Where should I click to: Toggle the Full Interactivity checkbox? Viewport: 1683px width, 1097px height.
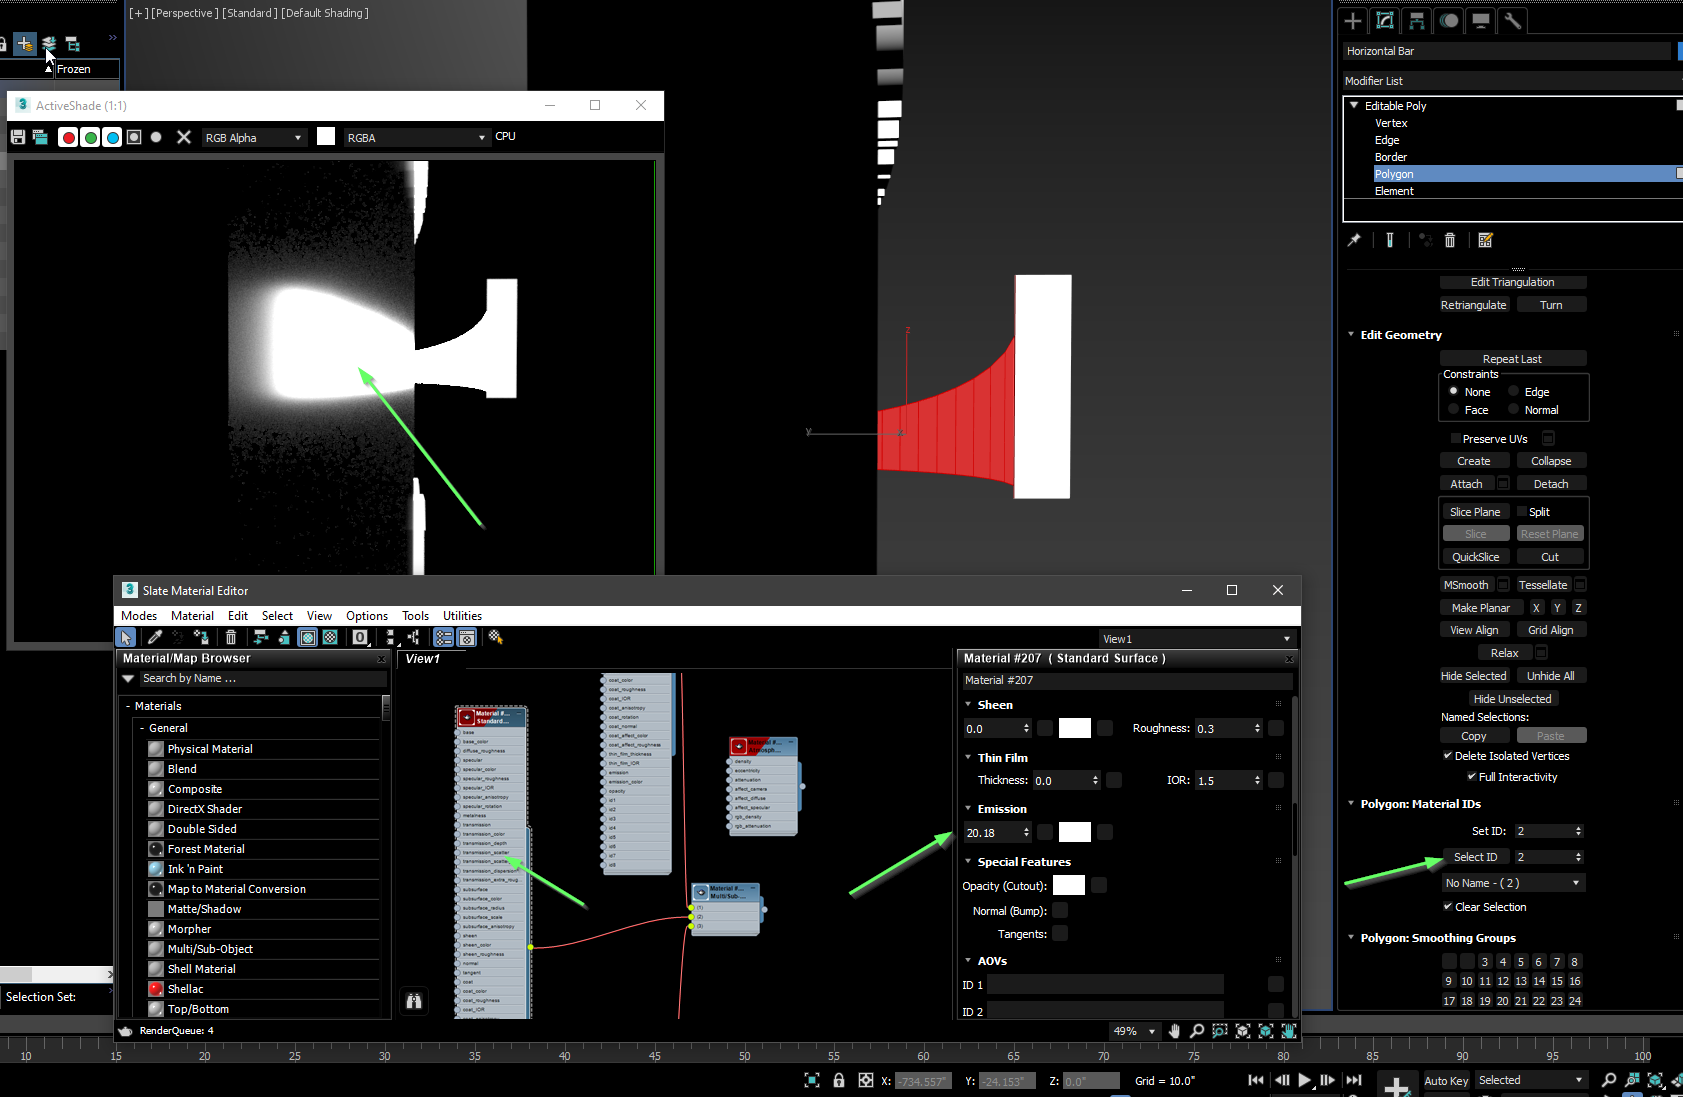1472,776
